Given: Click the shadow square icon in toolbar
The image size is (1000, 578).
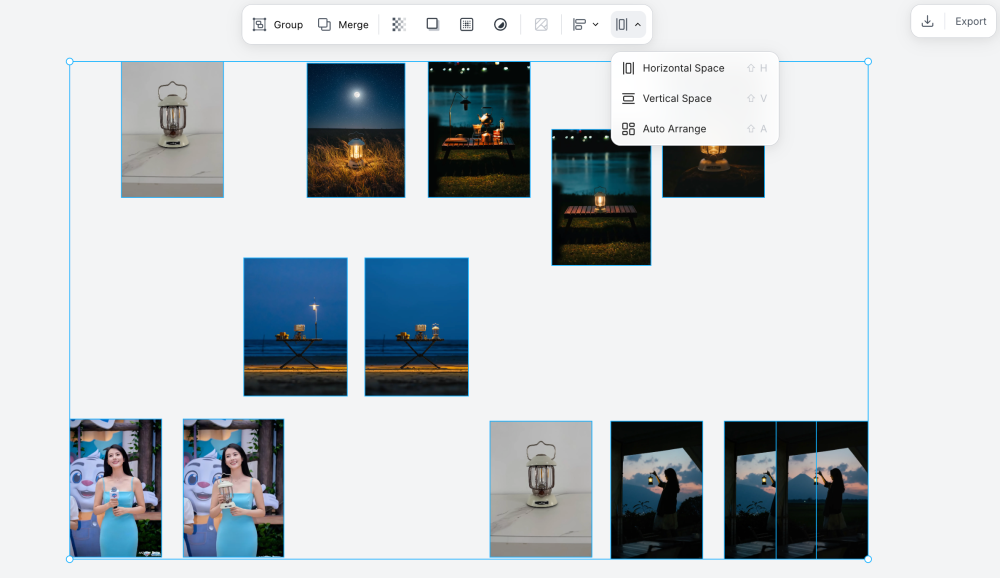Looking at the screenshot, I should coord(433,24).
